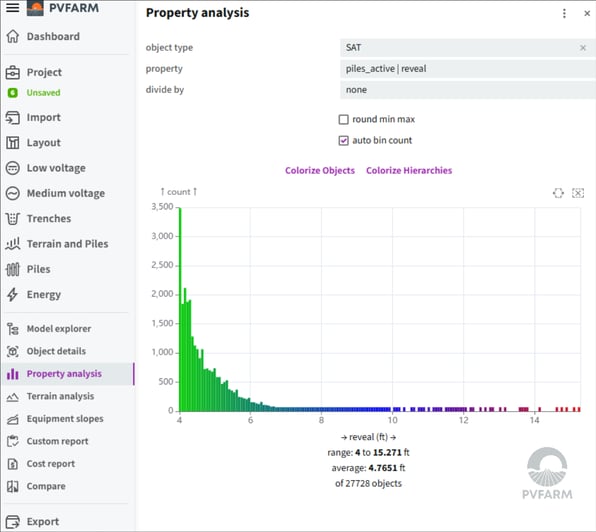The height and width of the screenshot is (532, 596).
Task: Click the PVFARM logo icon
Action: (35, 8)
